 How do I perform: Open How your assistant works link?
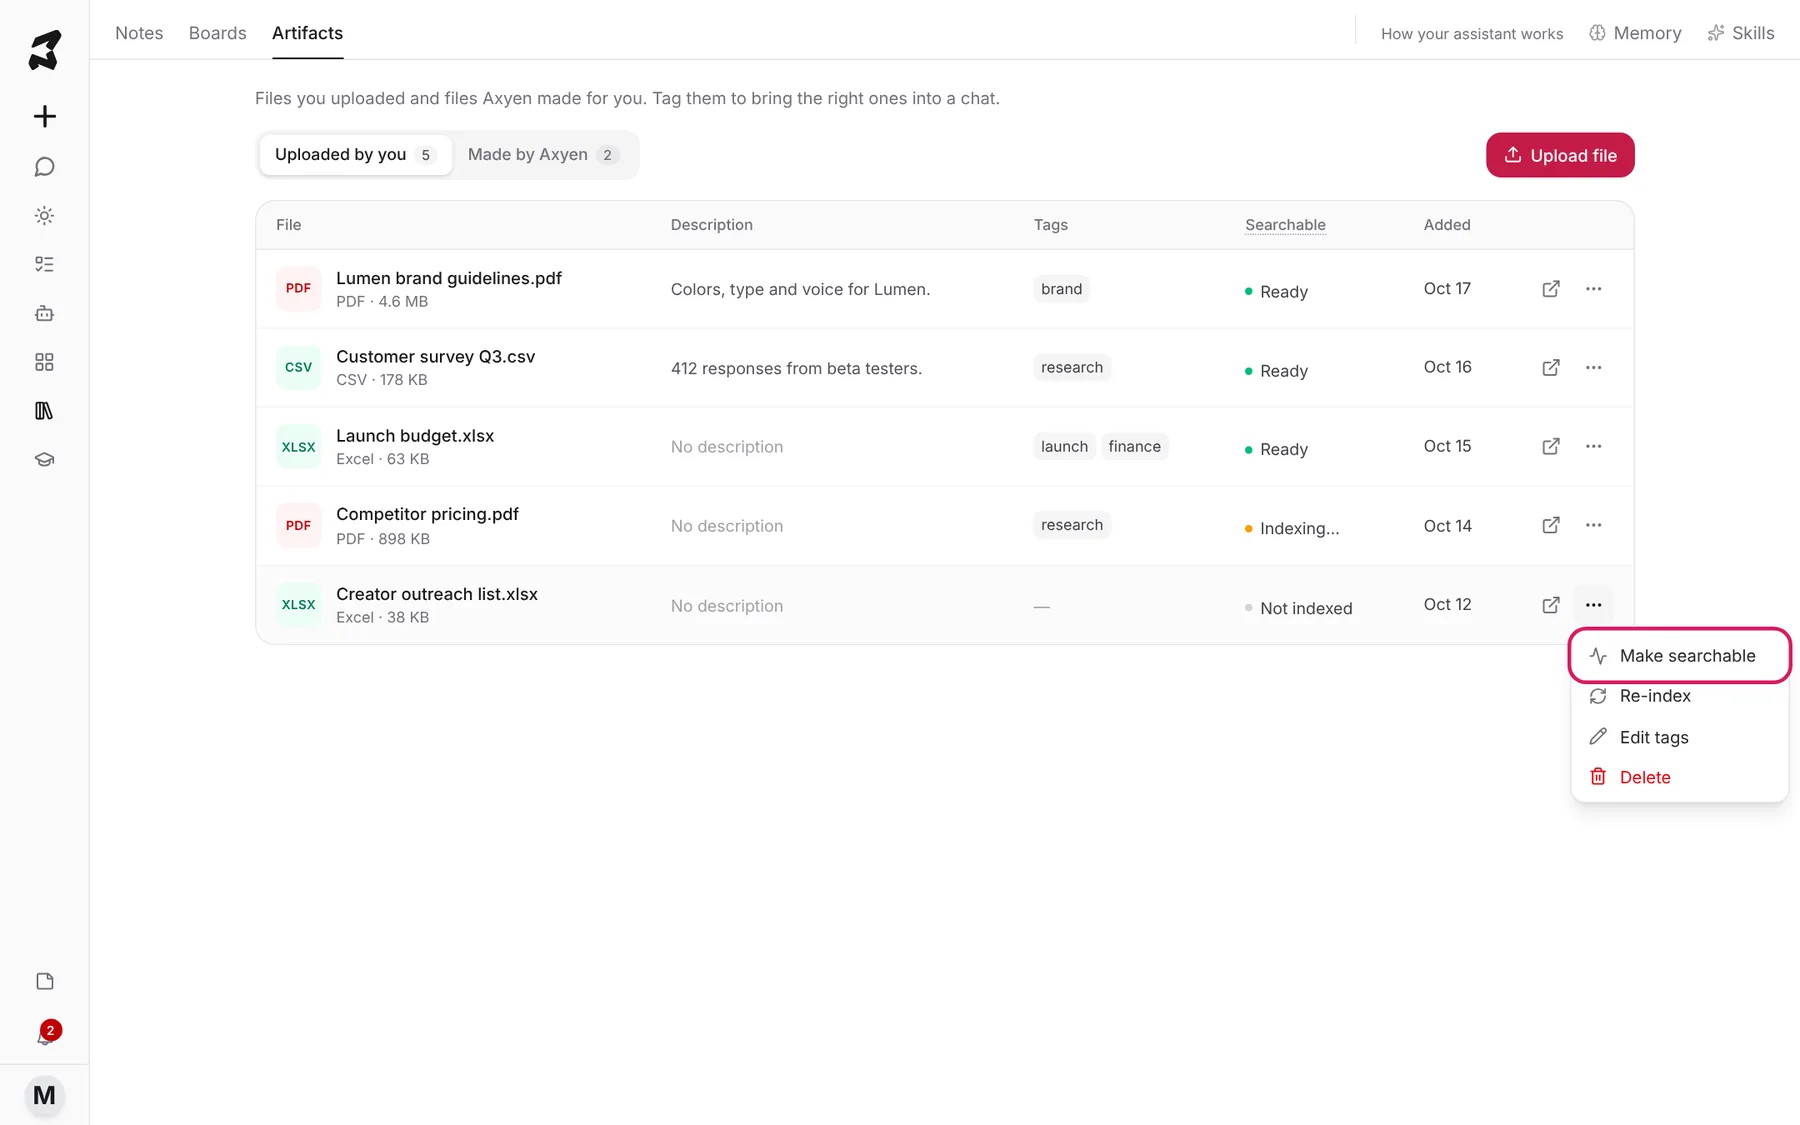[1472, 34]
